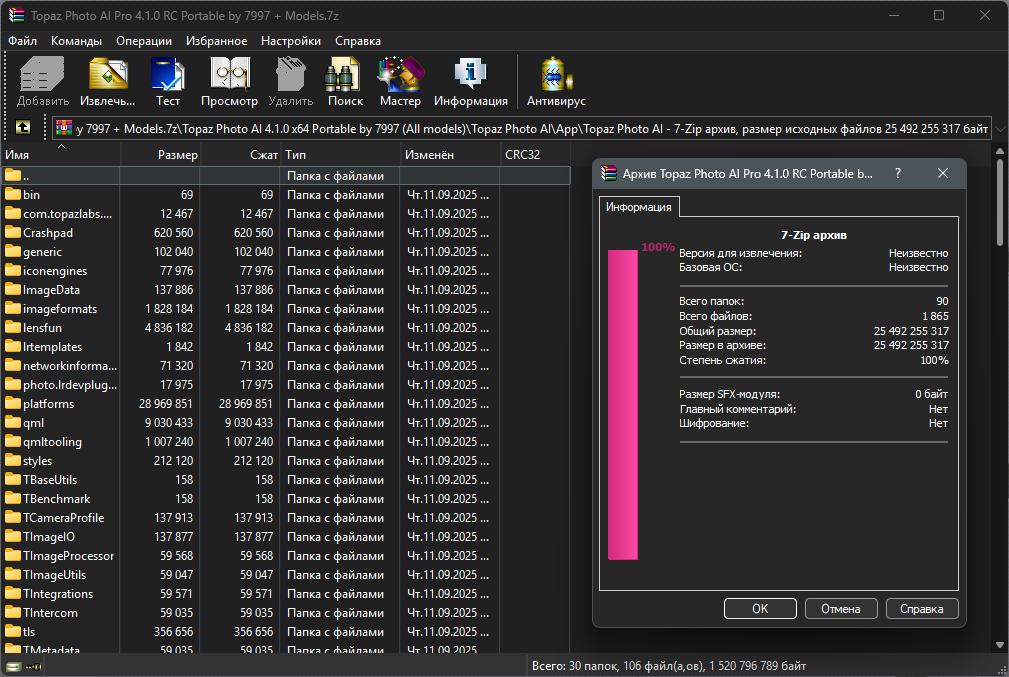Click the styles folder icon
Viewport: 1009px width, 677px height.
point(13,460)
